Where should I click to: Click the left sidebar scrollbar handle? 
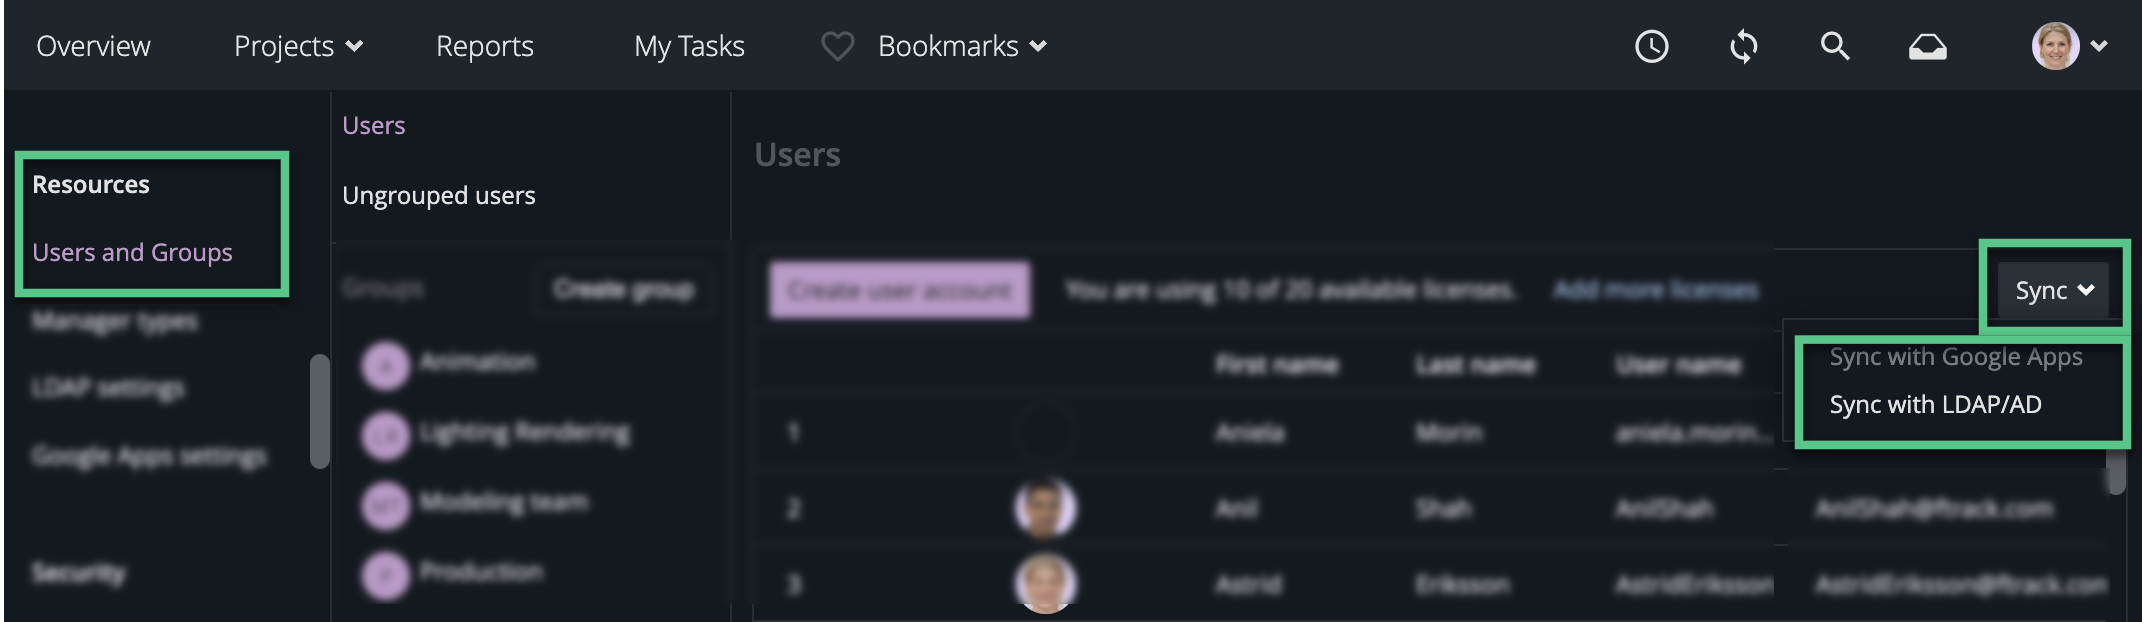coord(320,410)
